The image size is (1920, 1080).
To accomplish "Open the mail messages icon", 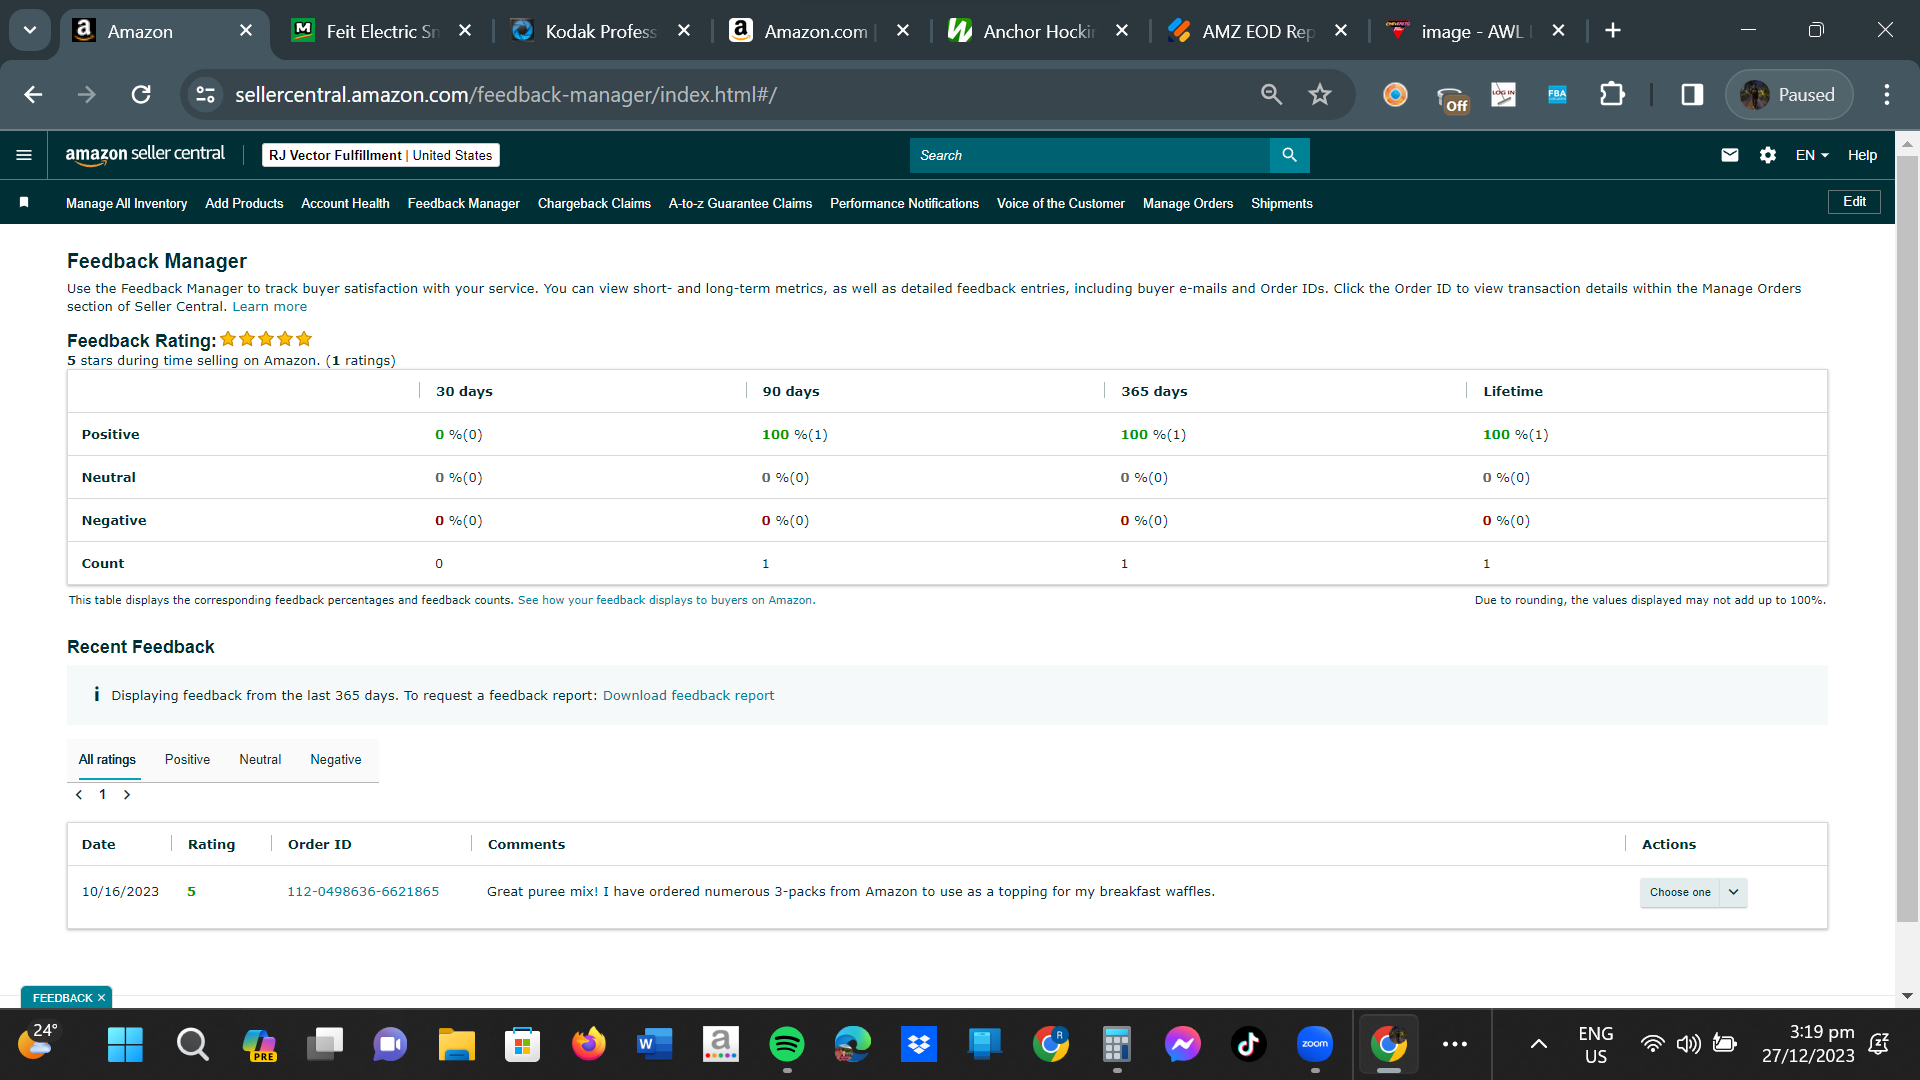I will tap(1729, 155).
